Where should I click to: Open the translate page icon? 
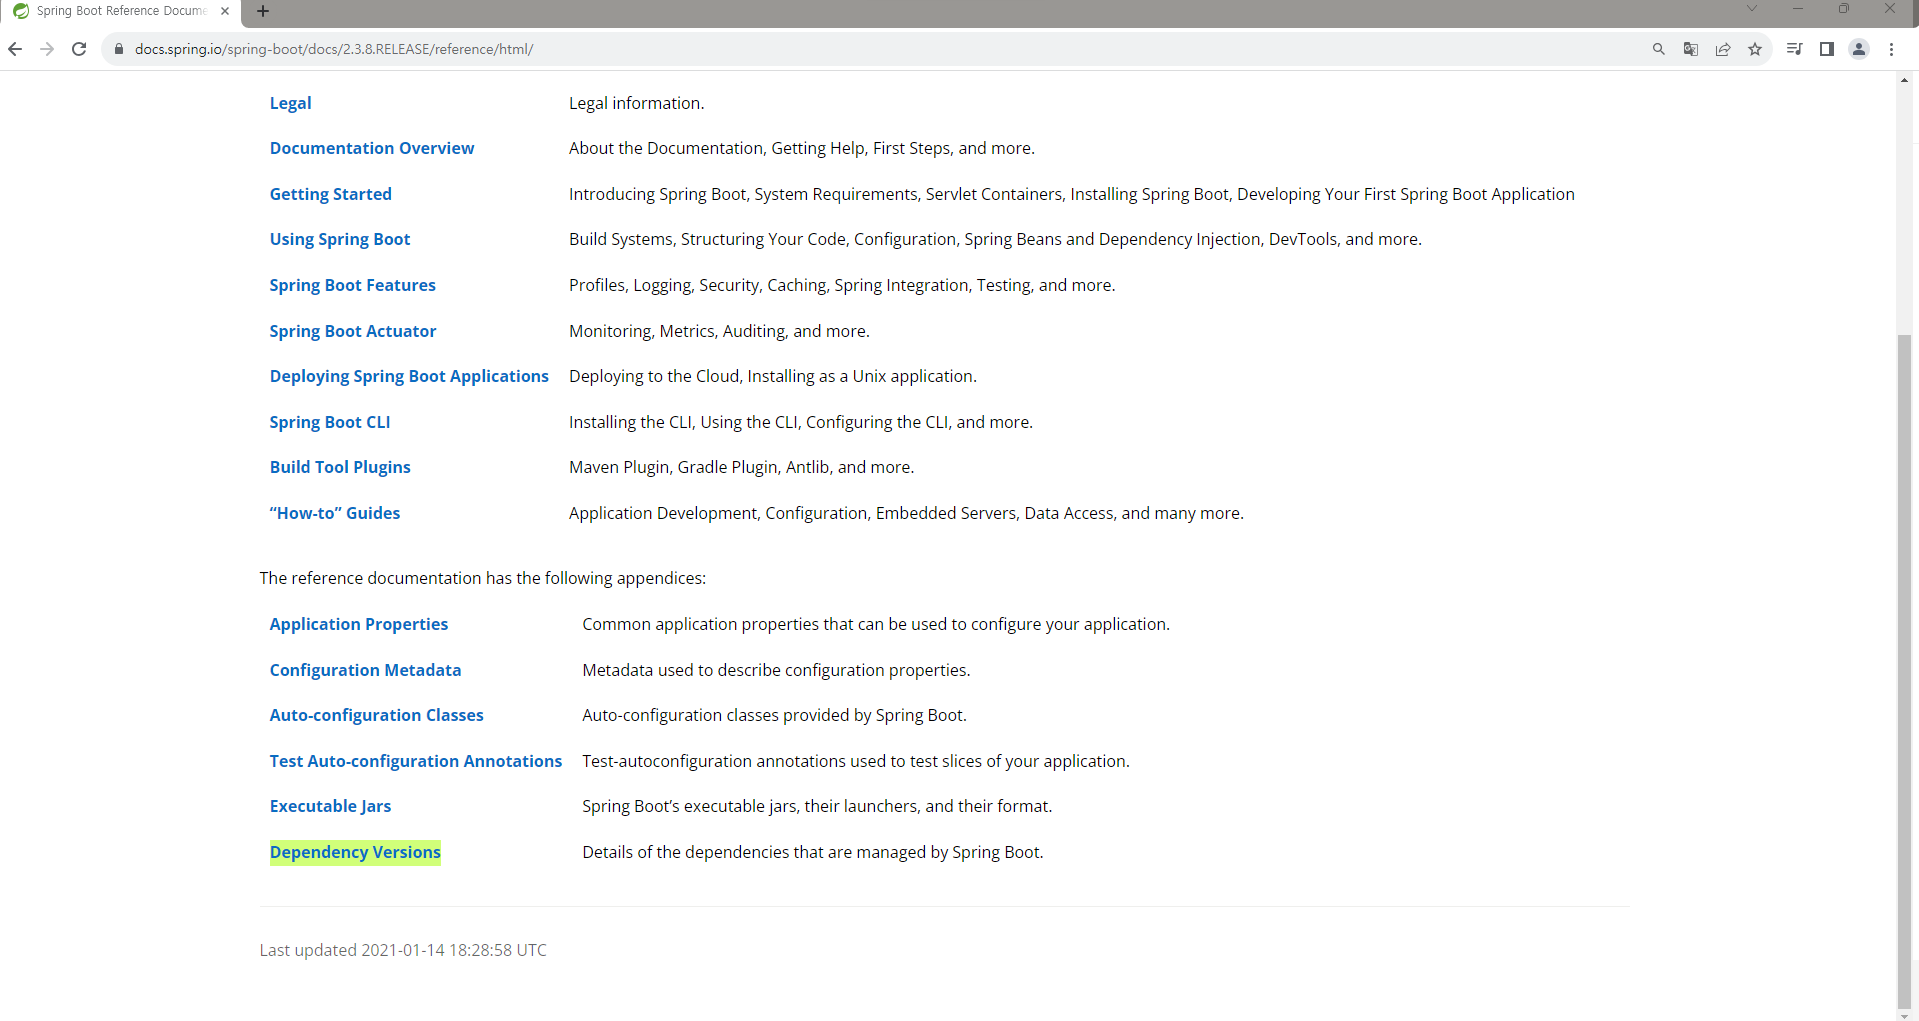click(1691, 49)
